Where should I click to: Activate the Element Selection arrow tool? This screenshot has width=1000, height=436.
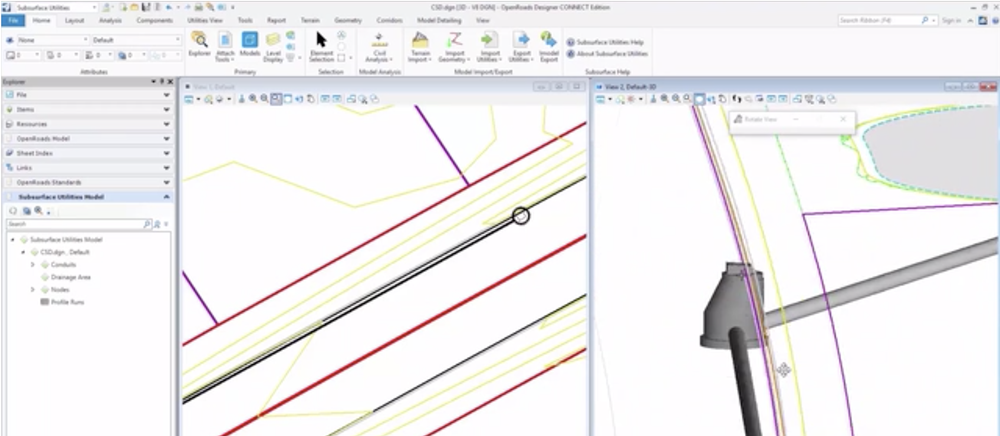321,46
